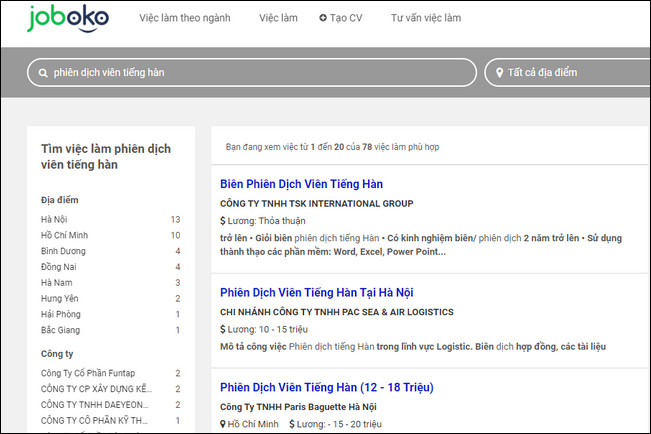Viewport: 651px width, 434px height.
Task: Open the Việc làm menu
Action: [278, 18]
